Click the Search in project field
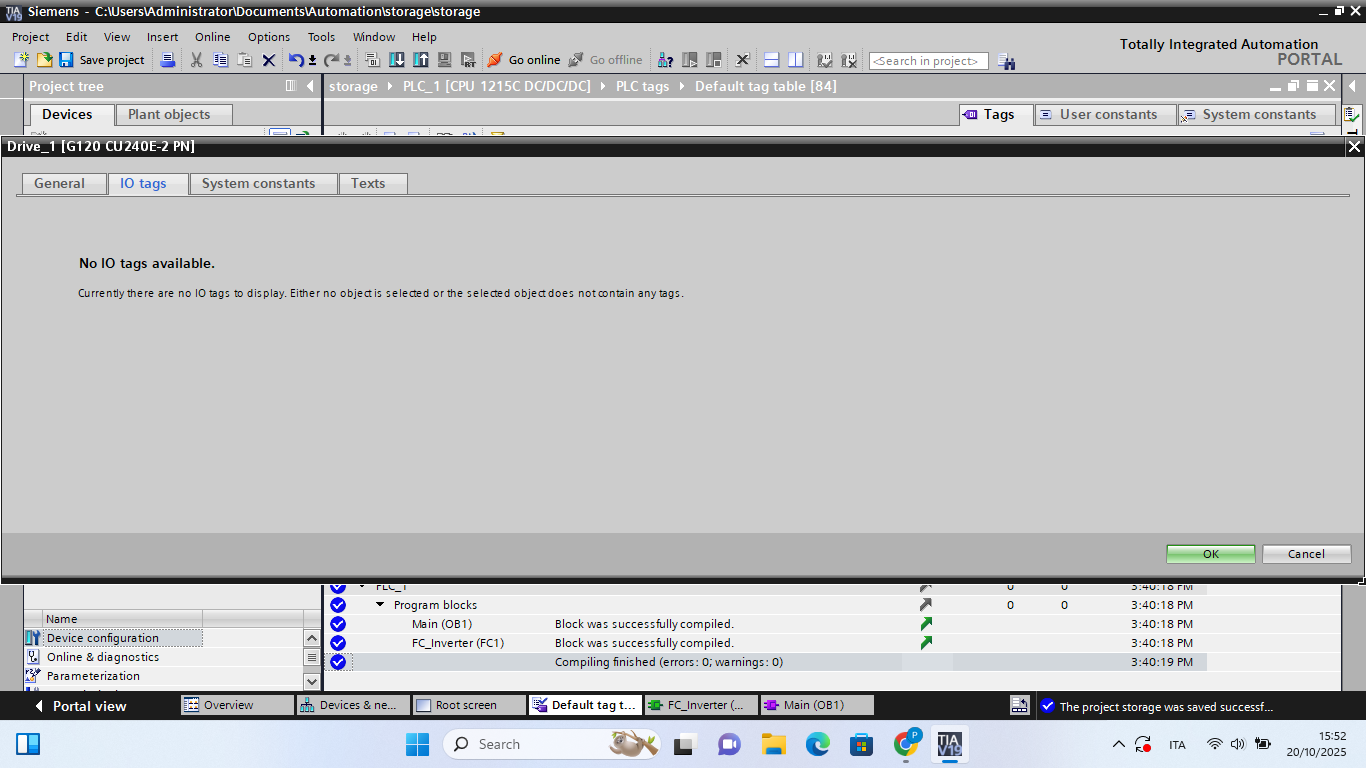This screenshot has width=1366, height=768. (927, 61)
